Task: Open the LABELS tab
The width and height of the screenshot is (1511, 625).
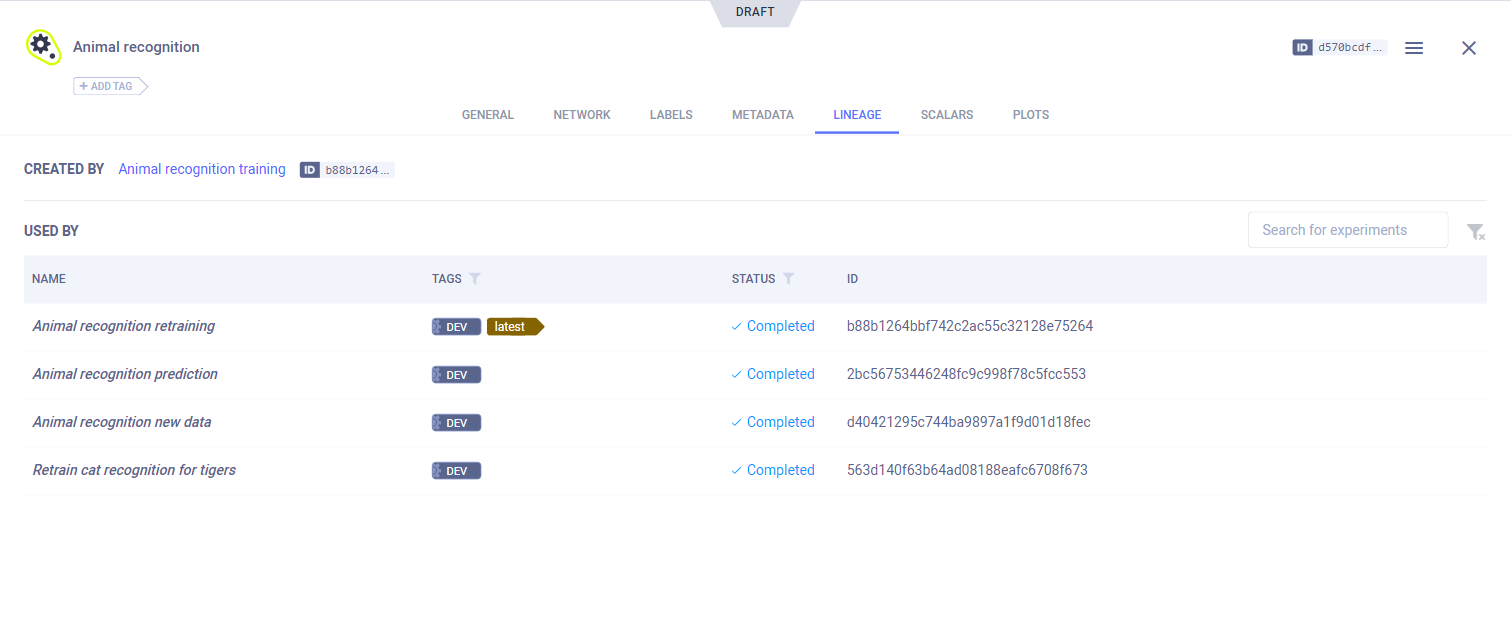Action: click(x=671, y=115)
